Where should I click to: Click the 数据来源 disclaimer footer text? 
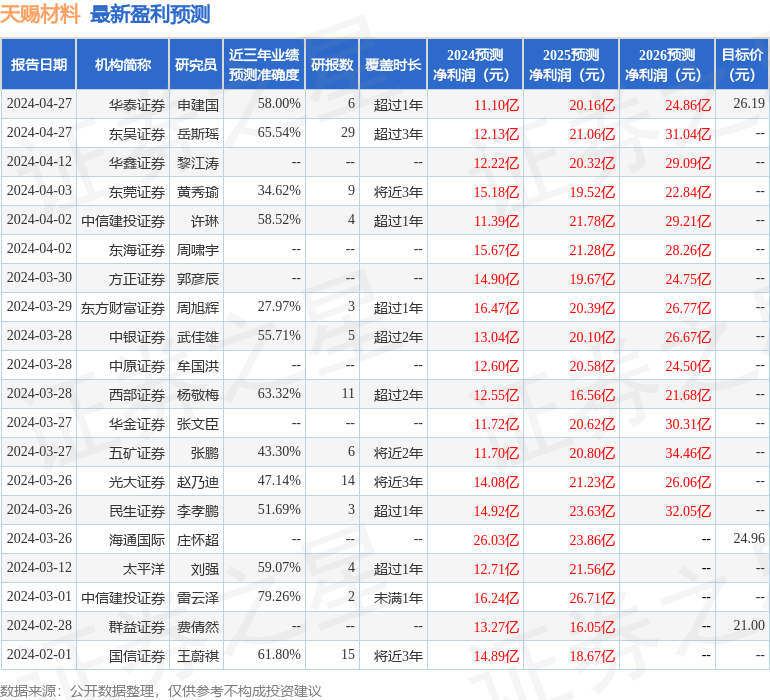(161, 691)
